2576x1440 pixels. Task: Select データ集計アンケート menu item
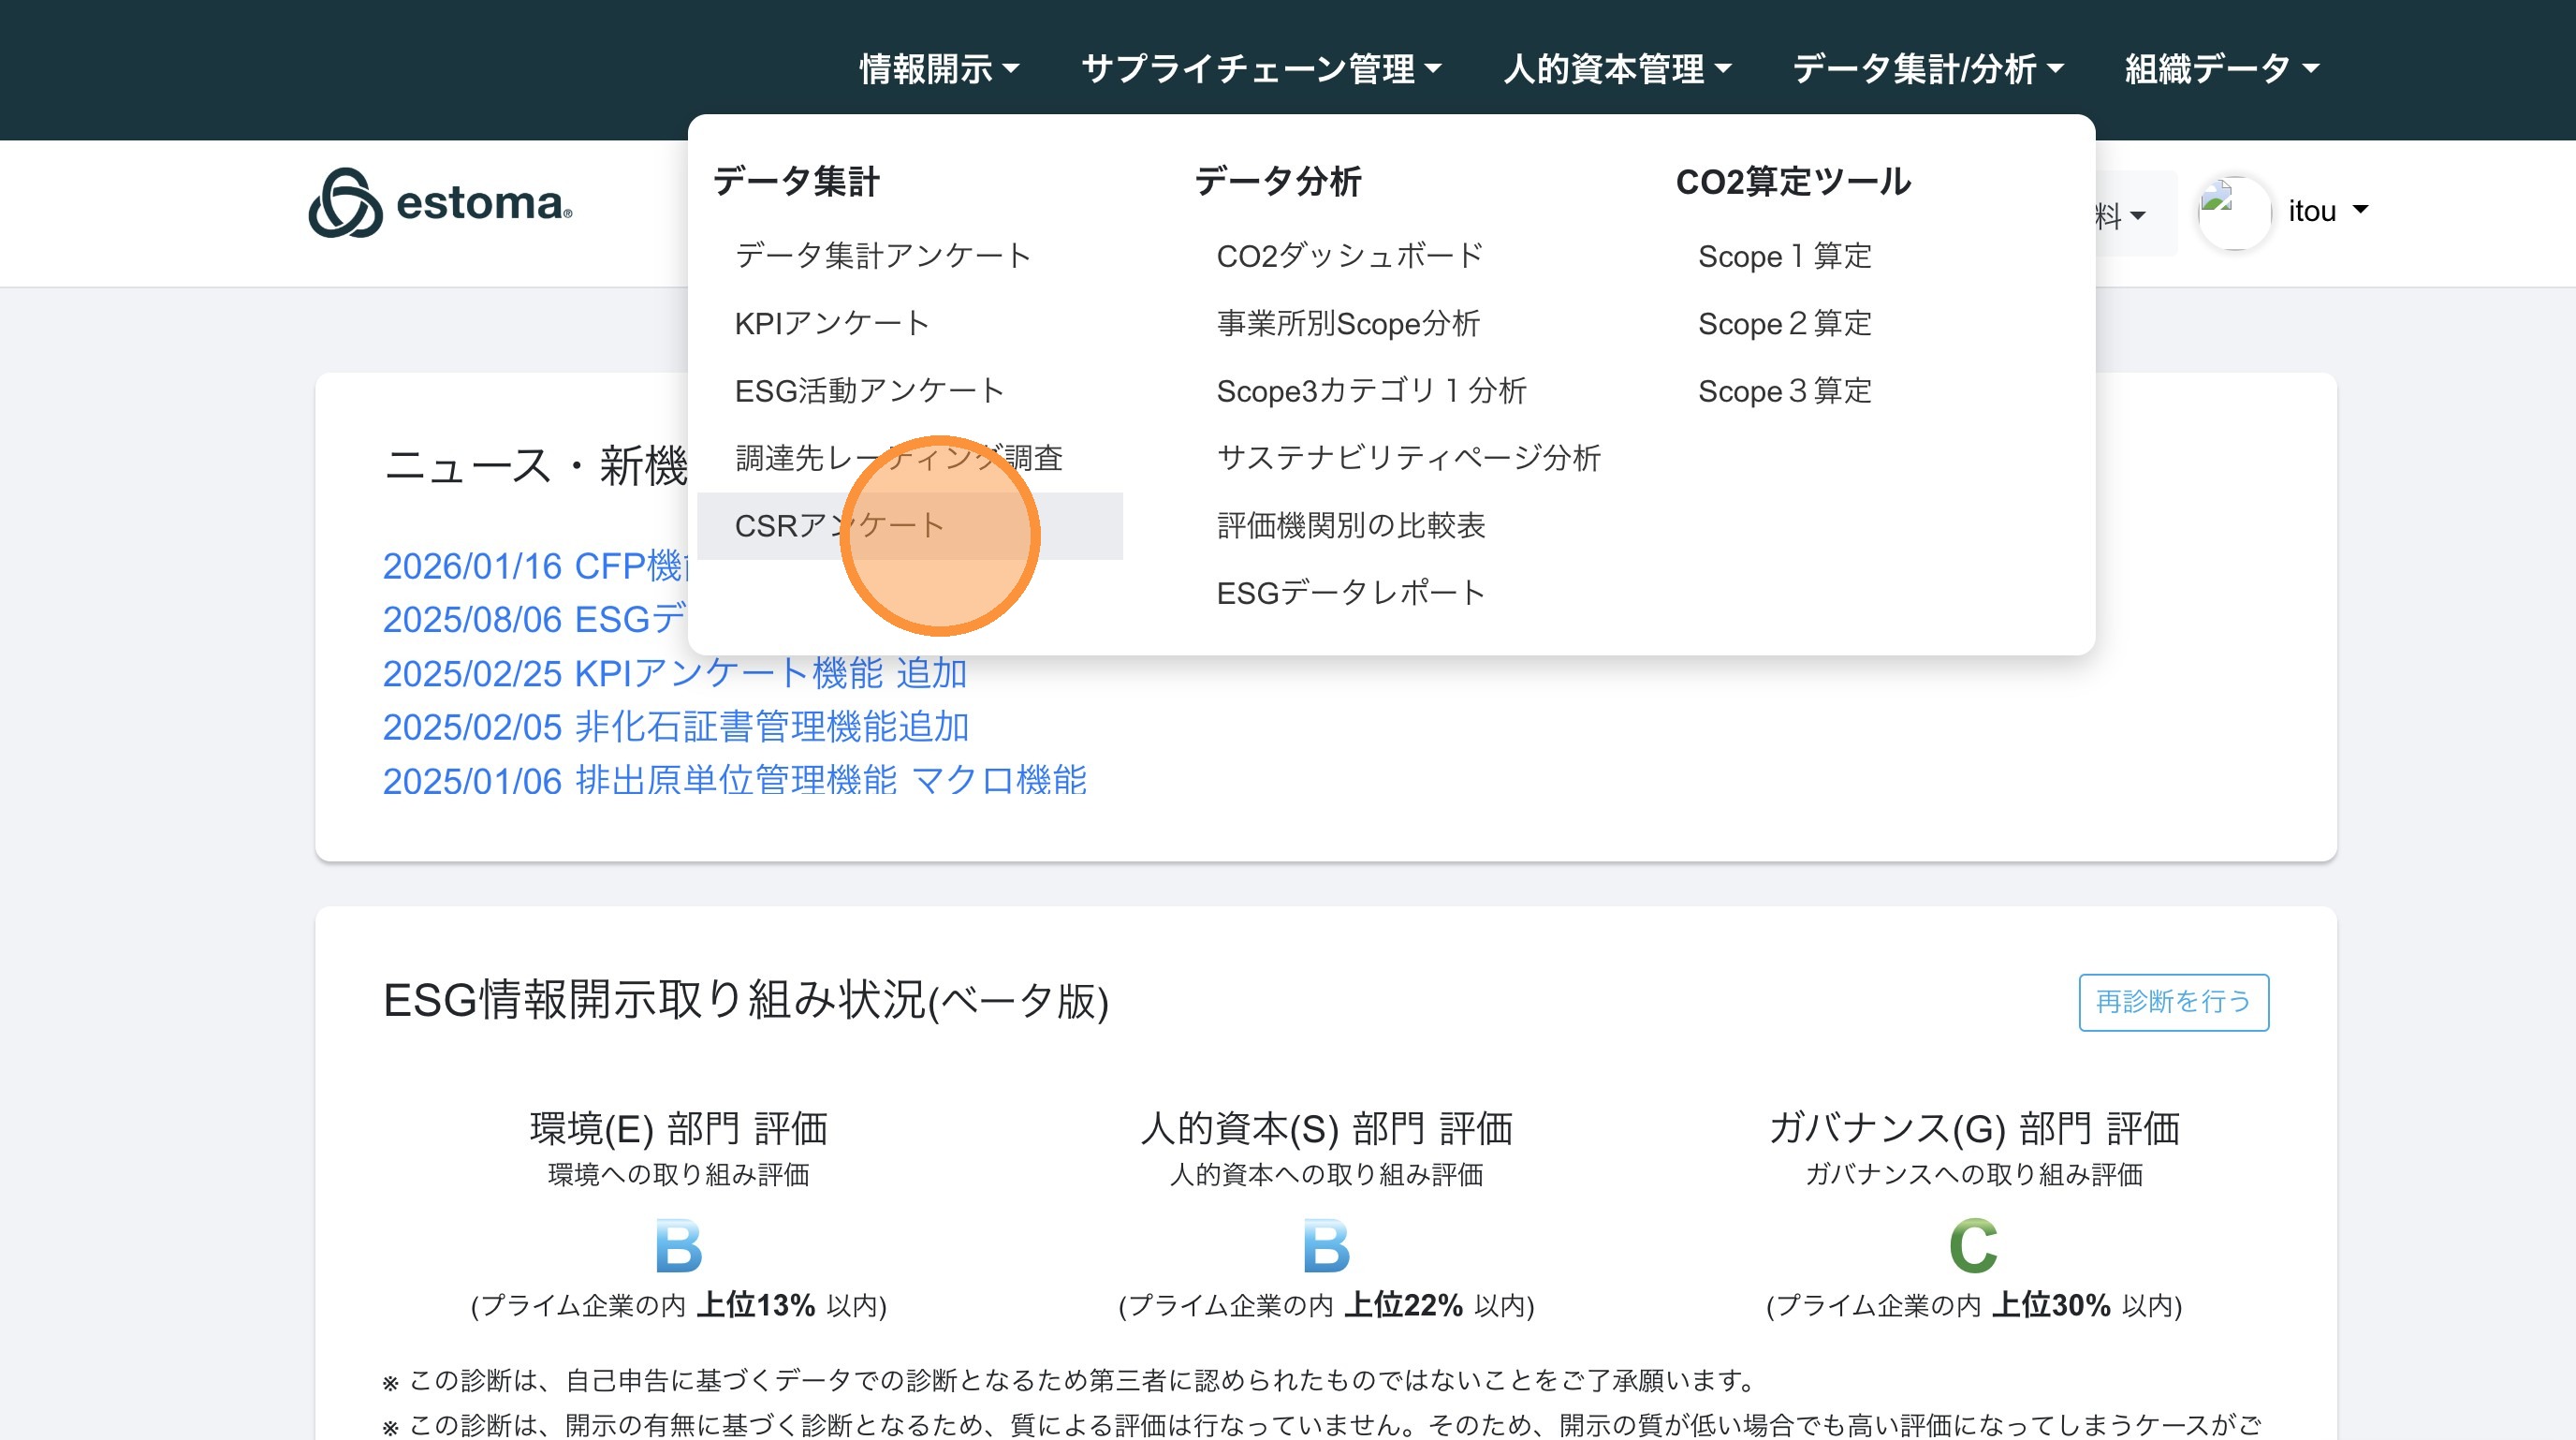point(882,256)
